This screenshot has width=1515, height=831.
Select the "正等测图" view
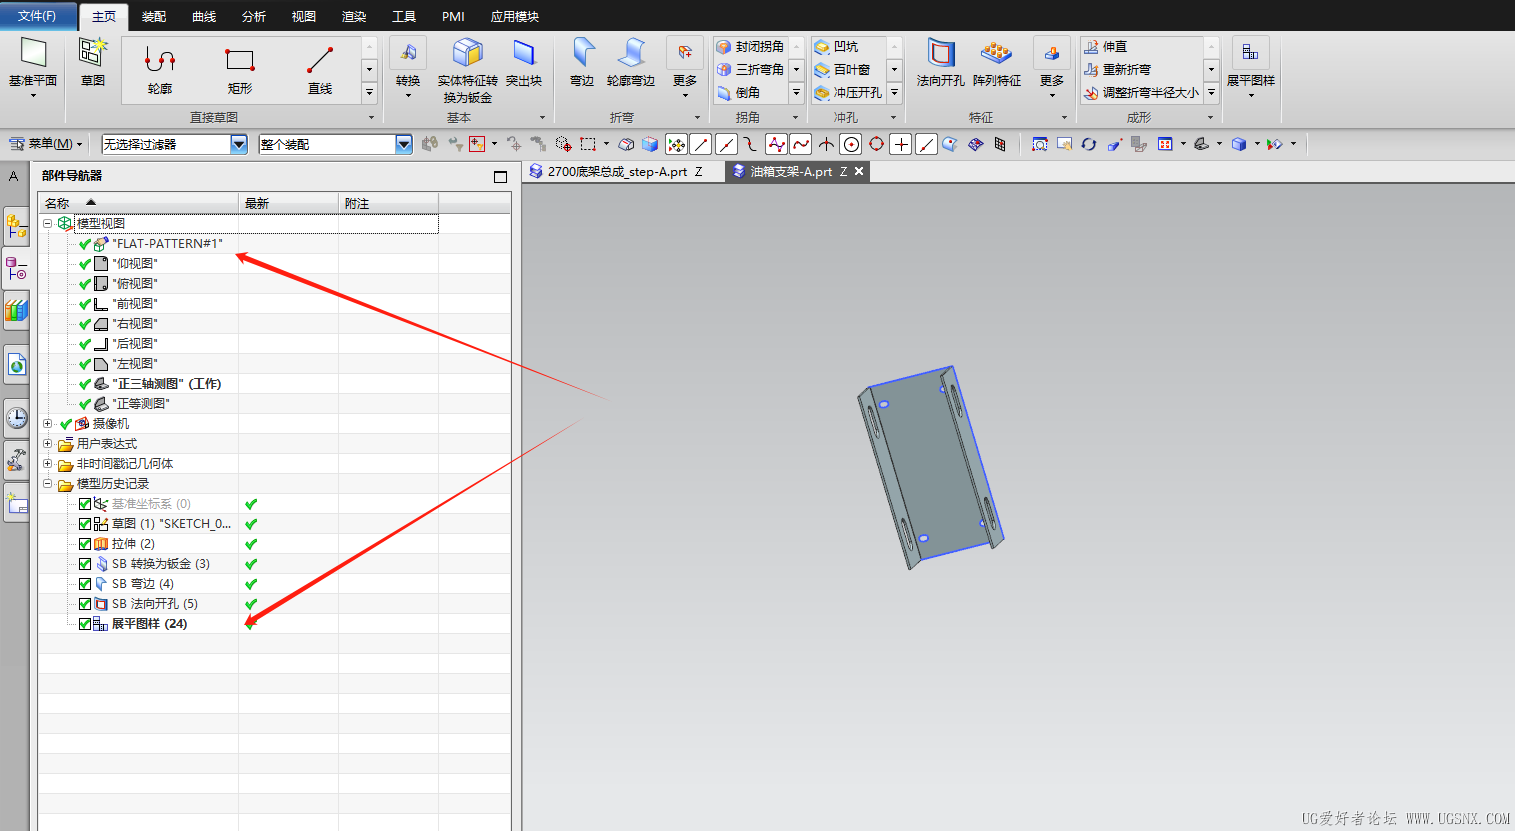(x=141, y=404)
